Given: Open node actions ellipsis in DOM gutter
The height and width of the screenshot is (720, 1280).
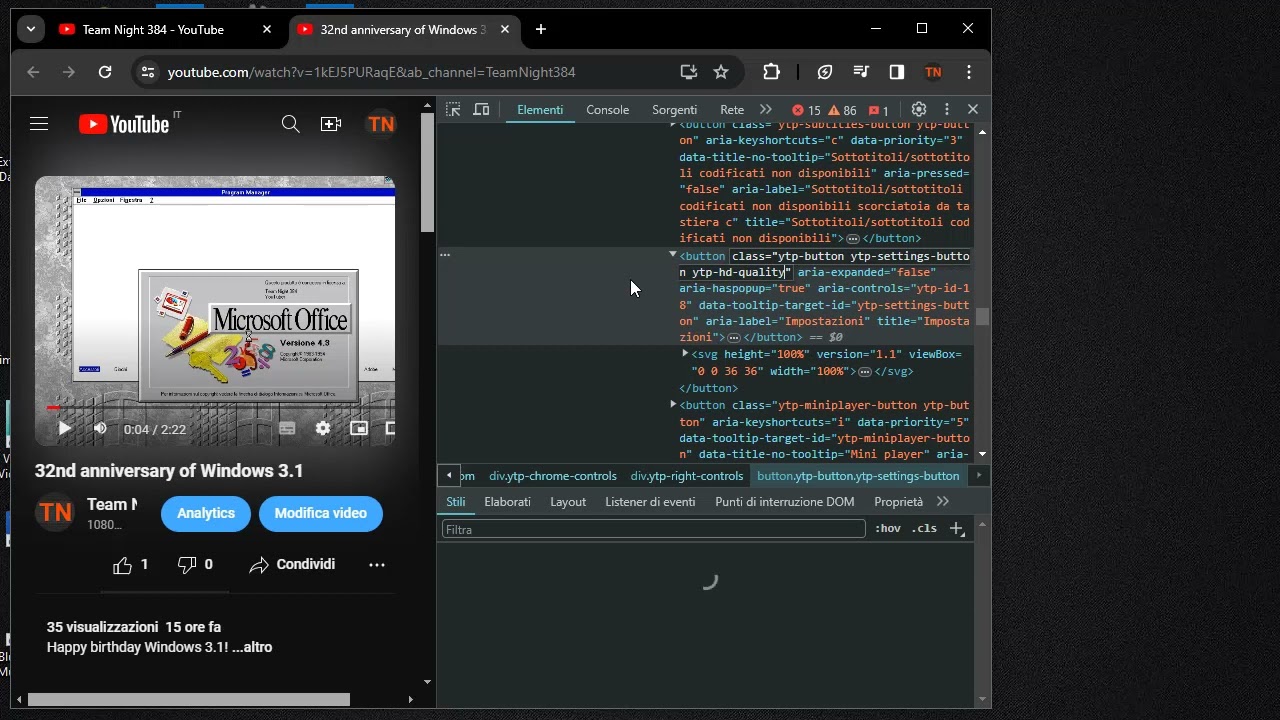Looking at the screenshot, I should (445, 256).
